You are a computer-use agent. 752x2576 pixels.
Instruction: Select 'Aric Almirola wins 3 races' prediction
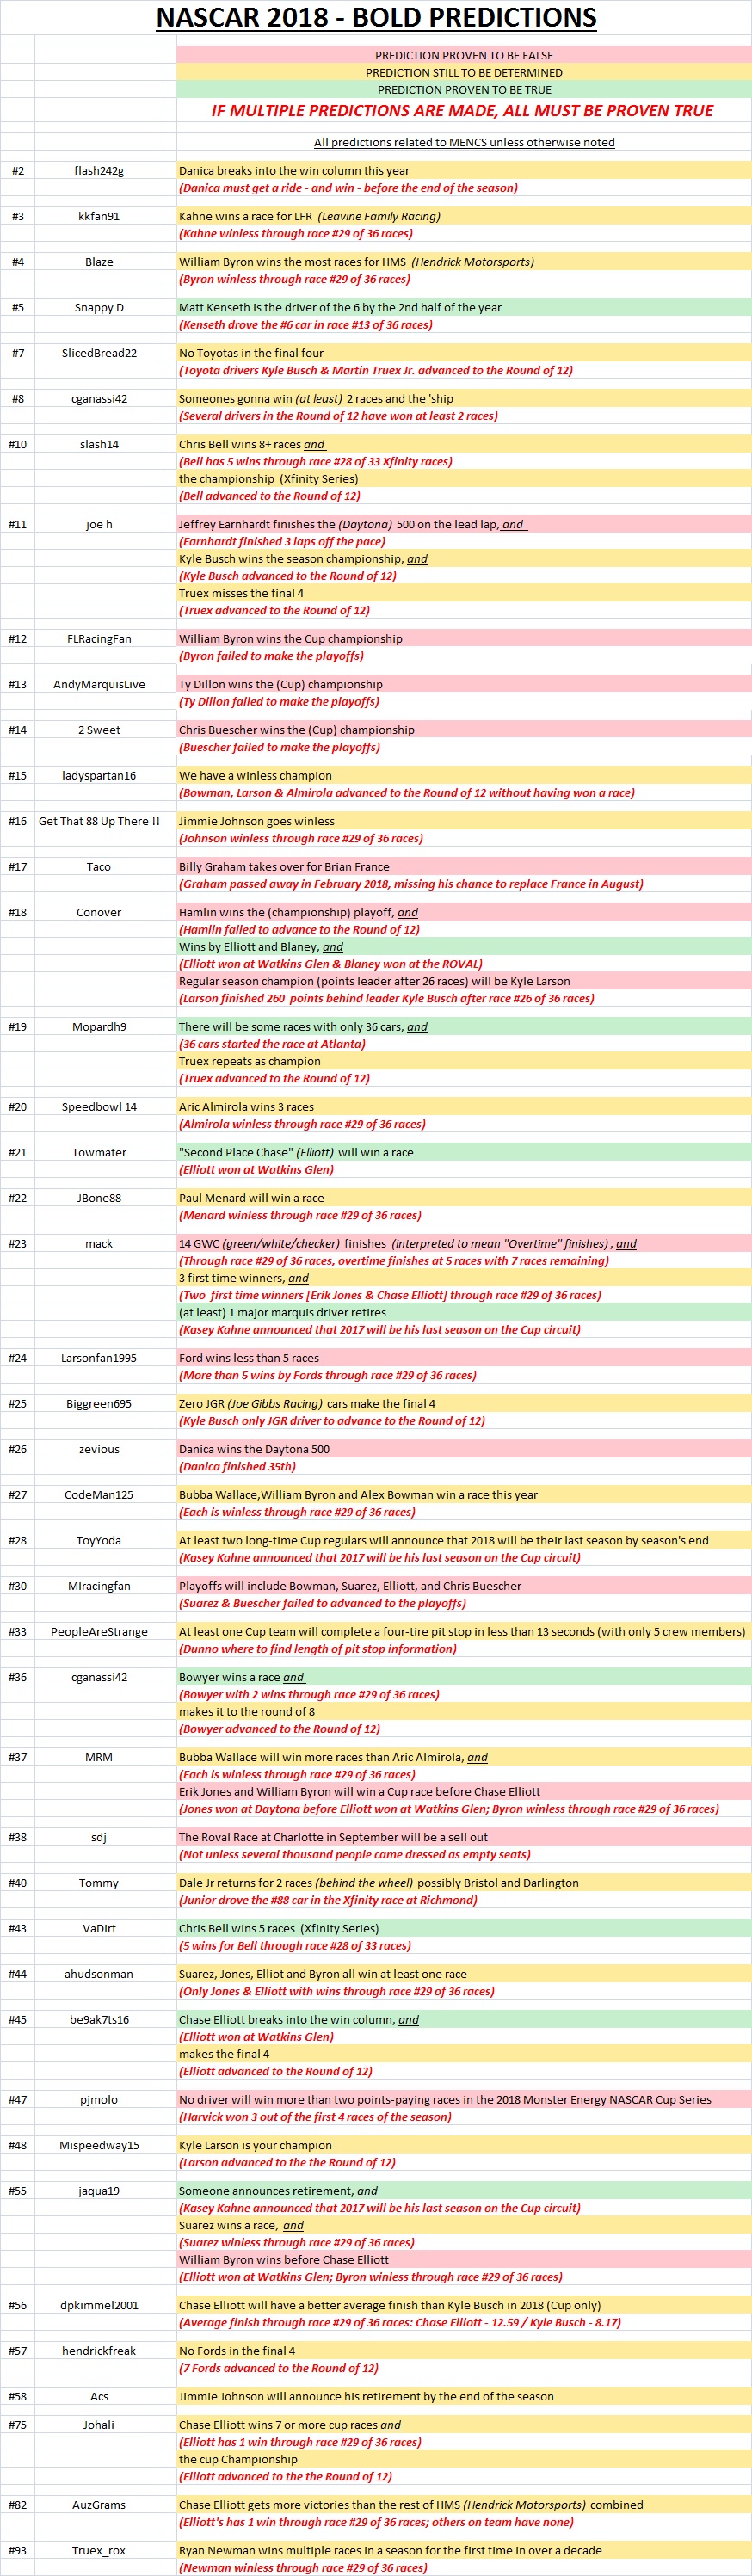pyautogui.click(x=246, y=1107)
